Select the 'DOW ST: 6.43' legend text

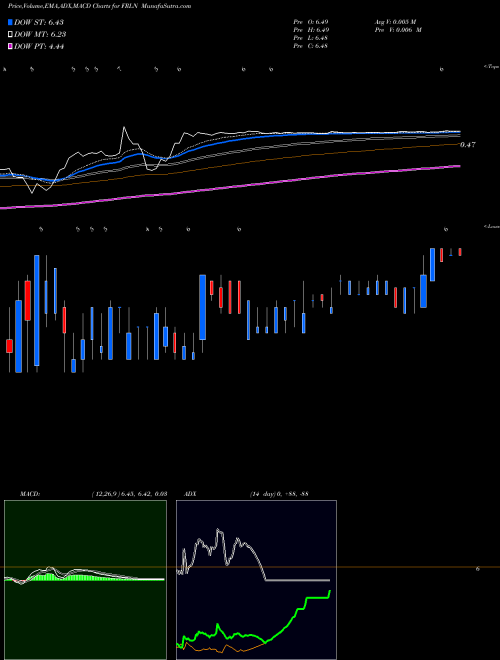39,22
